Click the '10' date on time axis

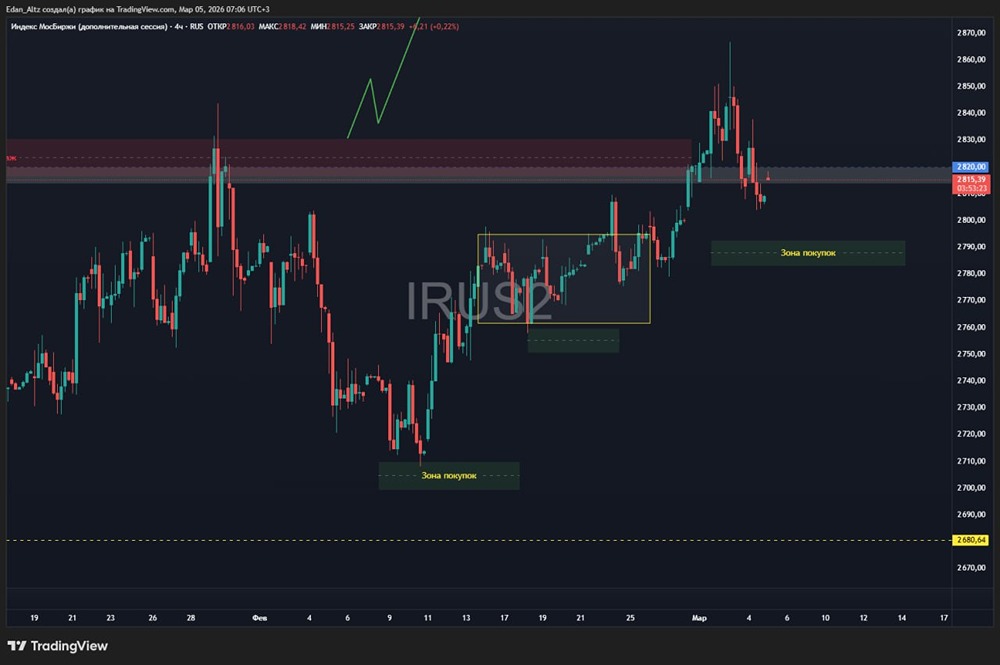[825, 618]
